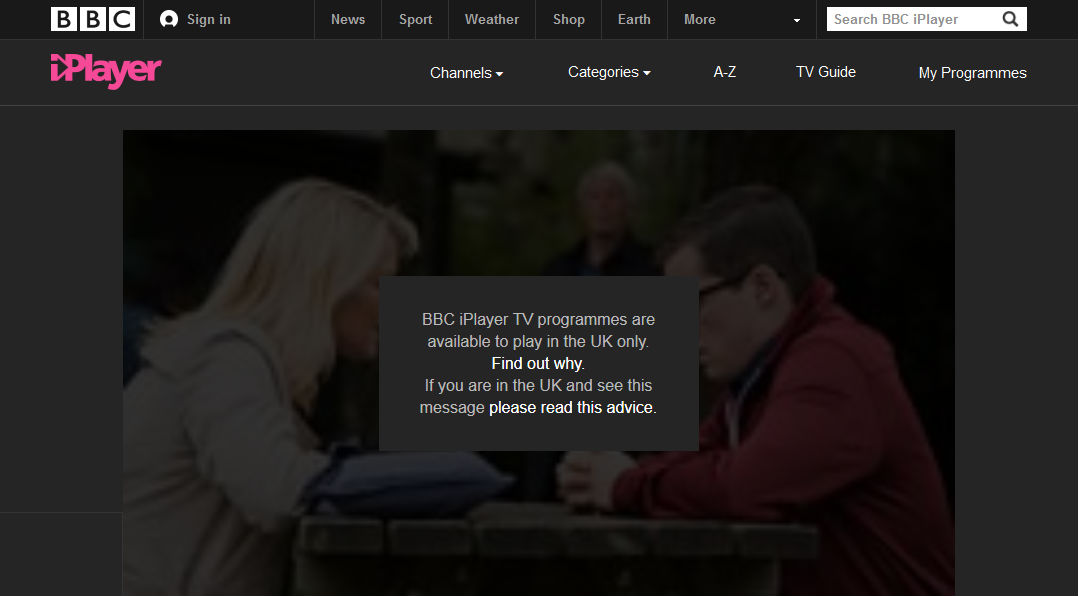Click the More nav item
This screenshot has height=596, width=1078.
(x=699, y=19)
